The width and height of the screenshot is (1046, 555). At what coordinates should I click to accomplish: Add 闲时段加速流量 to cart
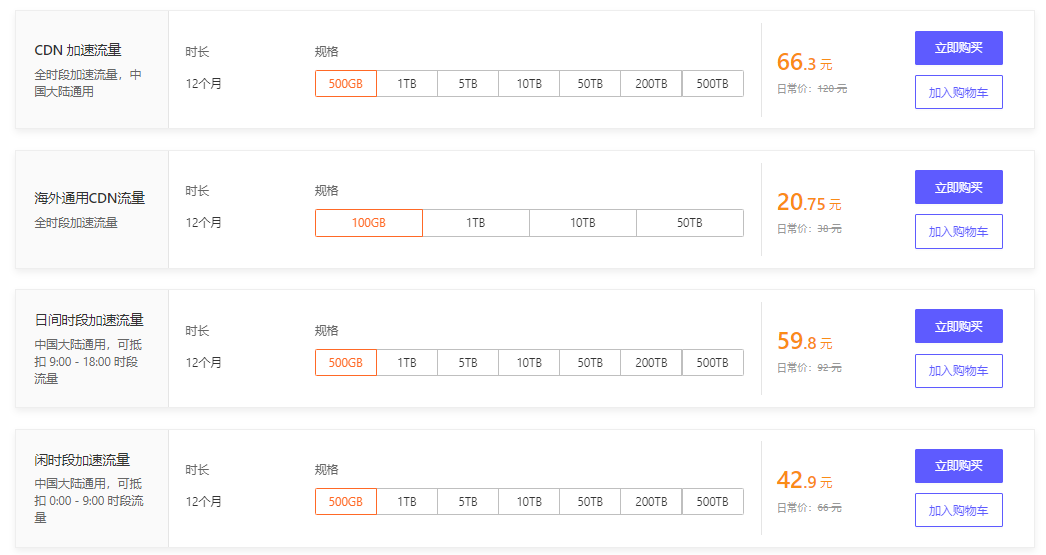tap(958, 510)
